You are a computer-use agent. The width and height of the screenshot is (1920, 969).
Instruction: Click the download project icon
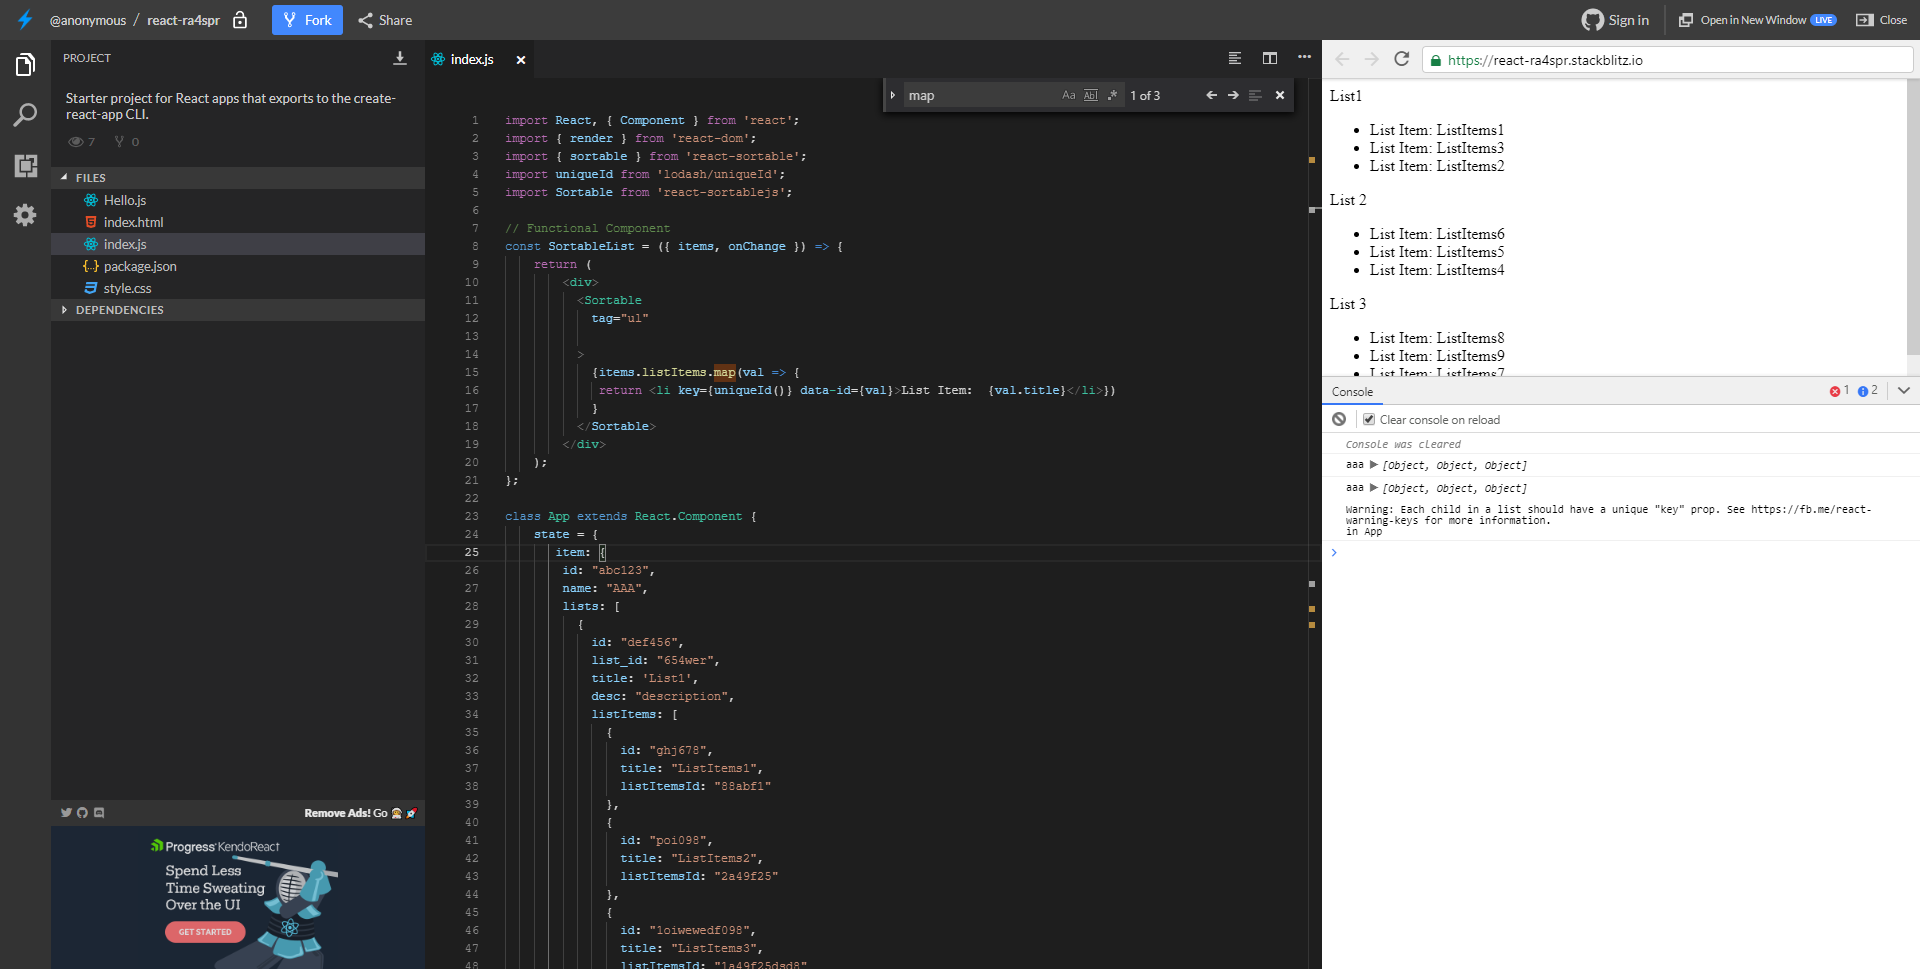(x=400, y=58)
